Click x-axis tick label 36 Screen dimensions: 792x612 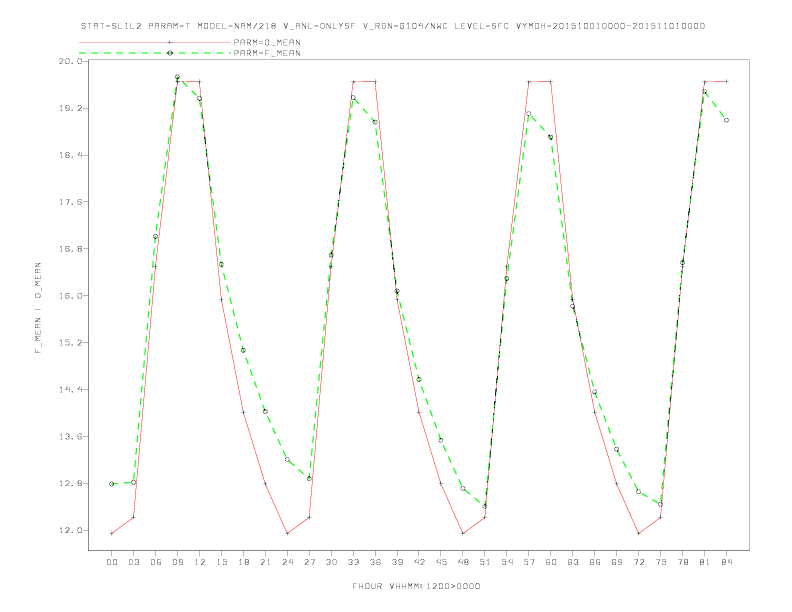coord(375,562)
